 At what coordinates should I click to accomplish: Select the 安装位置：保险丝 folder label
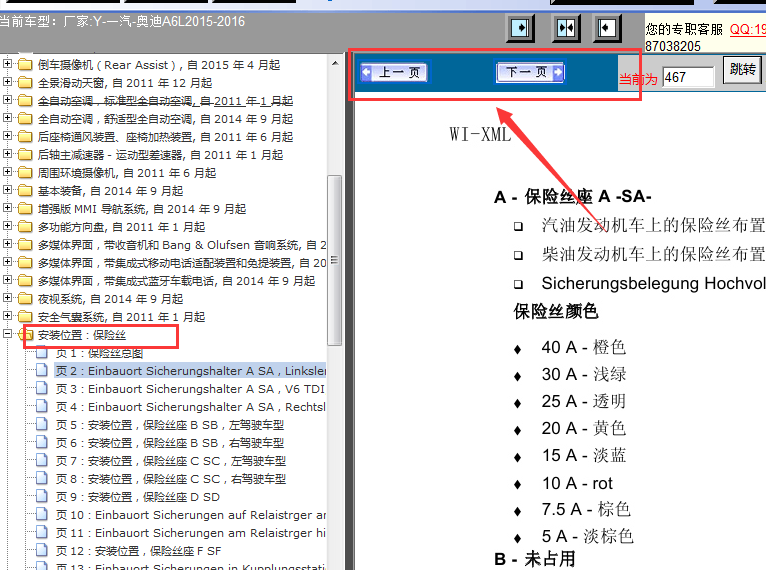click(82, 335)
